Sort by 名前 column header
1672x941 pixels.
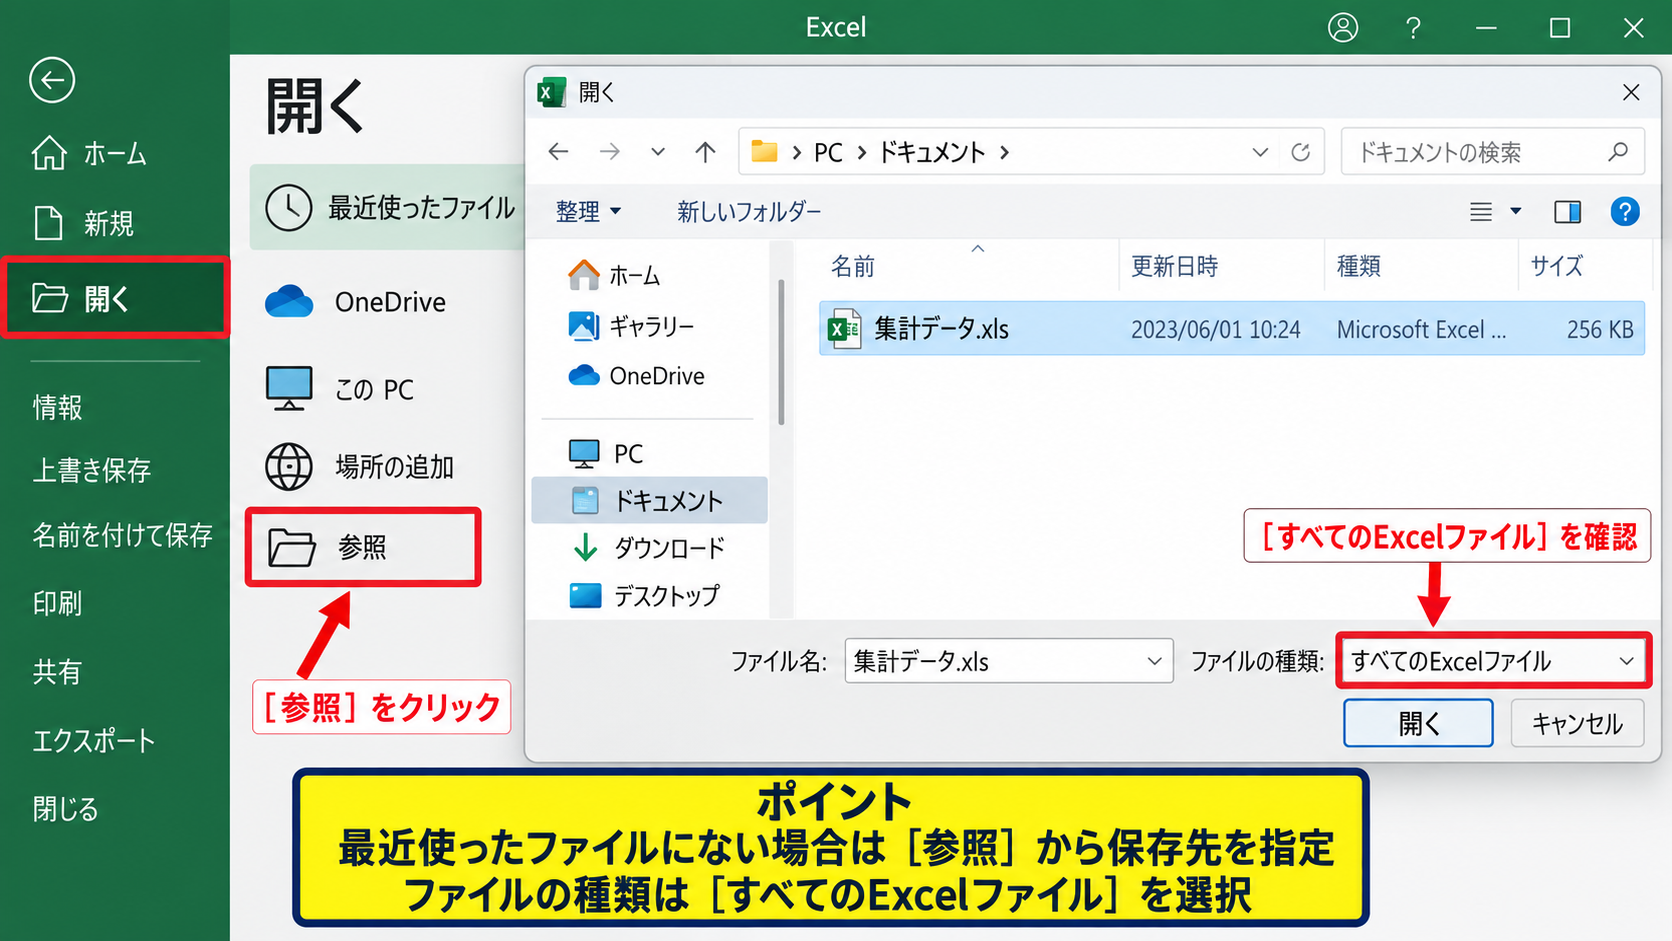853,266
